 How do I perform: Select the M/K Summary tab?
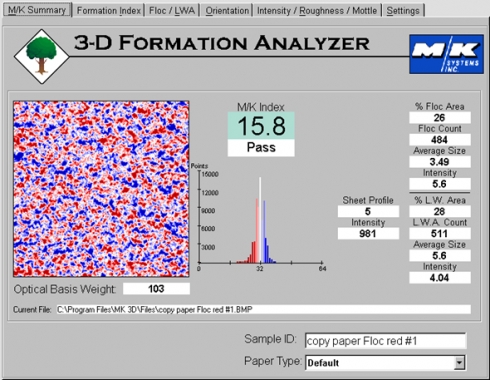click(x=37, y=10)
